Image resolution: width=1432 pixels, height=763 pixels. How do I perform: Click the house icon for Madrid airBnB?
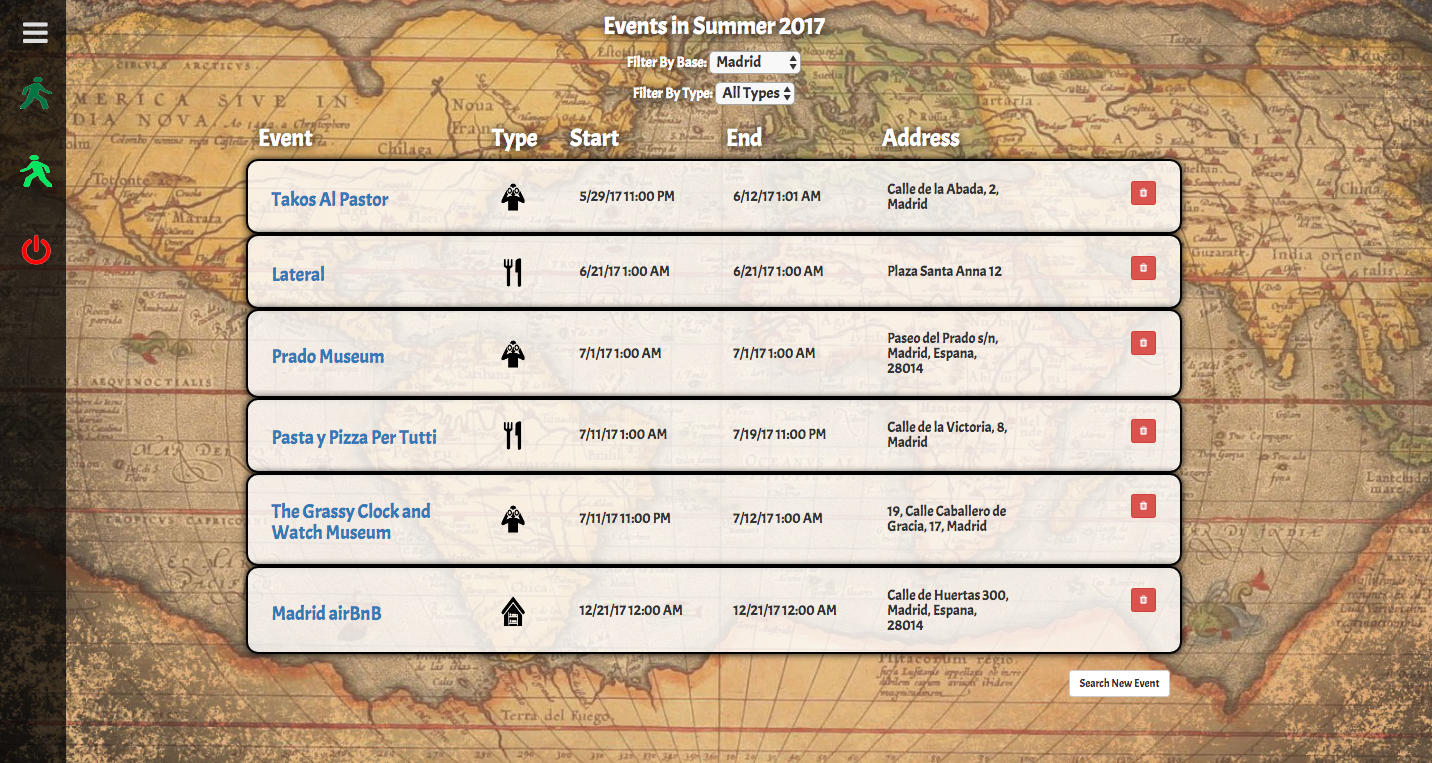(513, 611)
